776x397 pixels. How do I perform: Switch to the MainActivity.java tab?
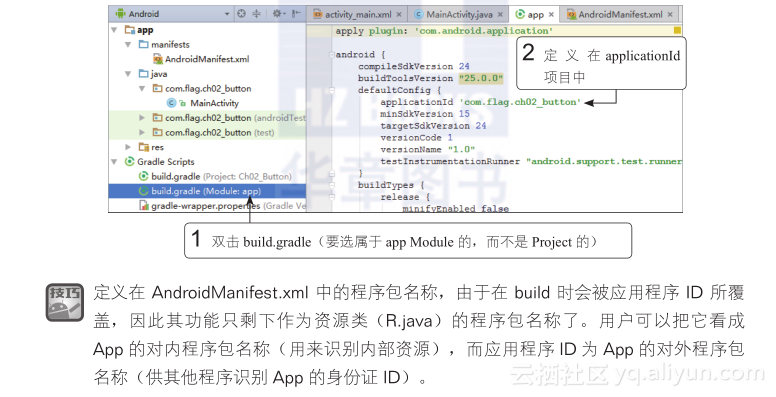pos(460,15)
